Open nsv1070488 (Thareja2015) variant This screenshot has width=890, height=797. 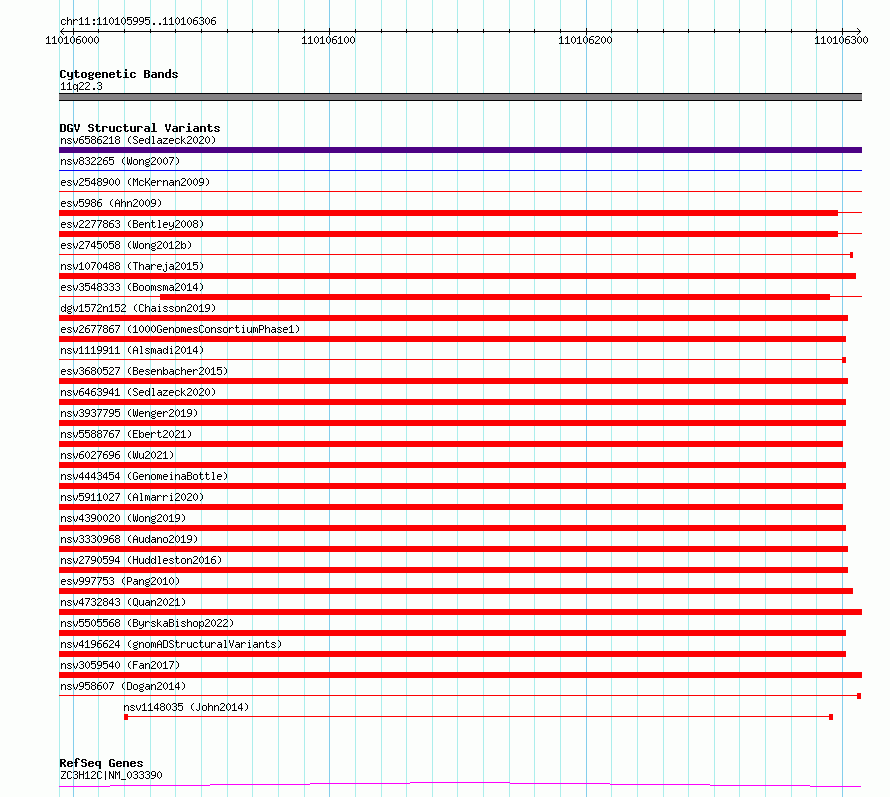click(132, 266)
